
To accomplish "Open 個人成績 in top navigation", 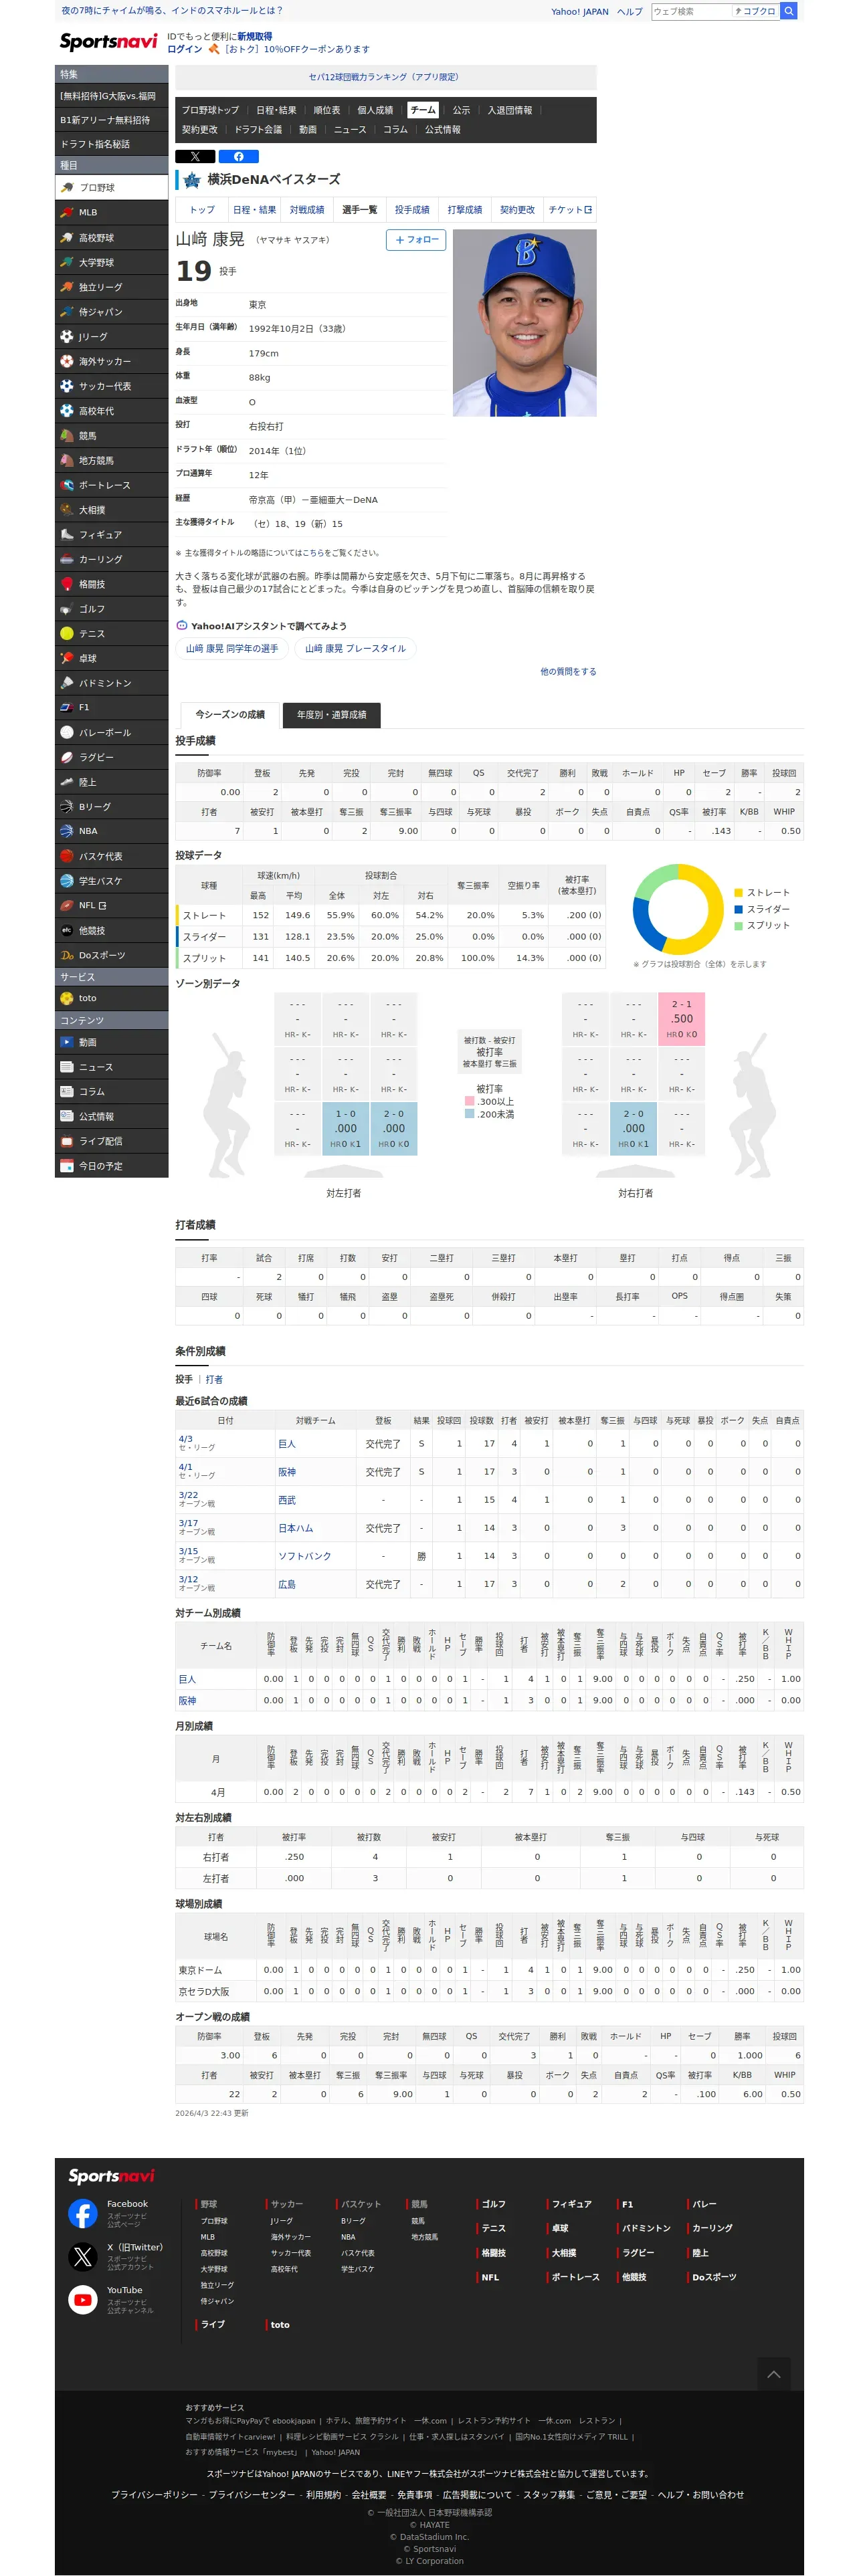I will [x=375, y=110].
